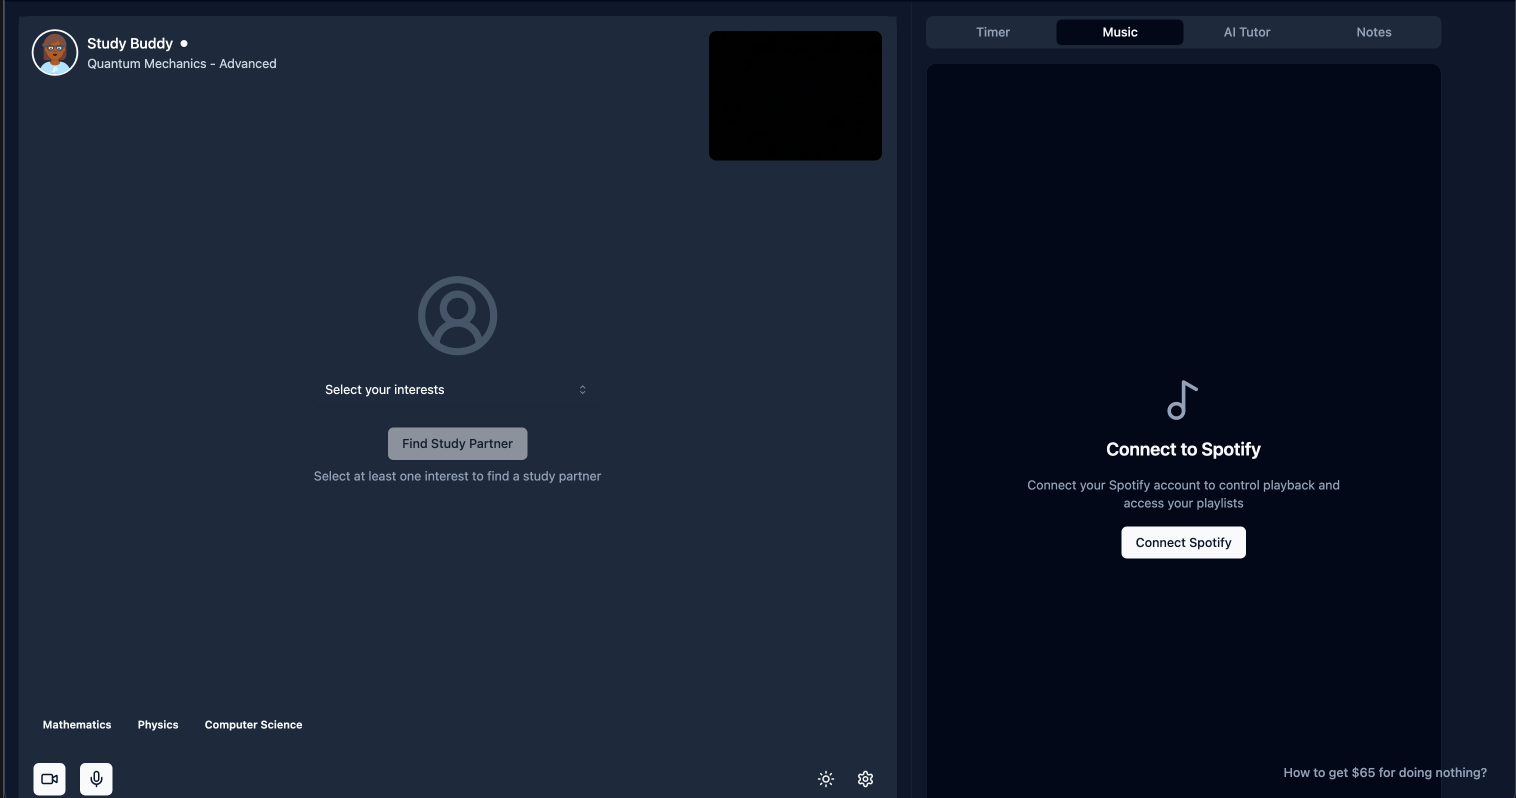Toggle the microphone button
1516x798 pixels.
click(96, 779)
